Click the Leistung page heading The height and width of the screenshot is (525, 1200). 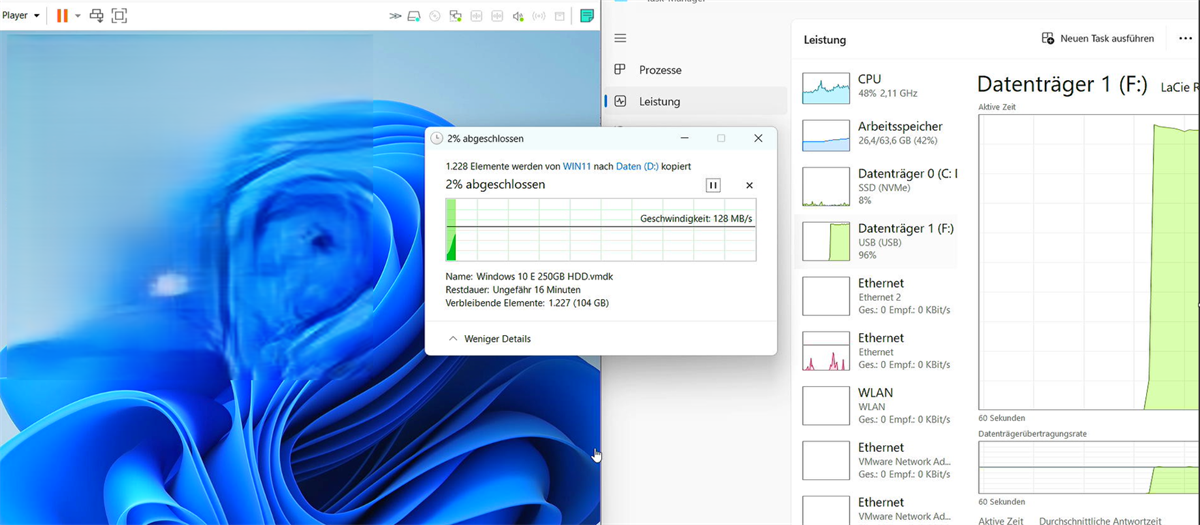(x=825, y=40)
